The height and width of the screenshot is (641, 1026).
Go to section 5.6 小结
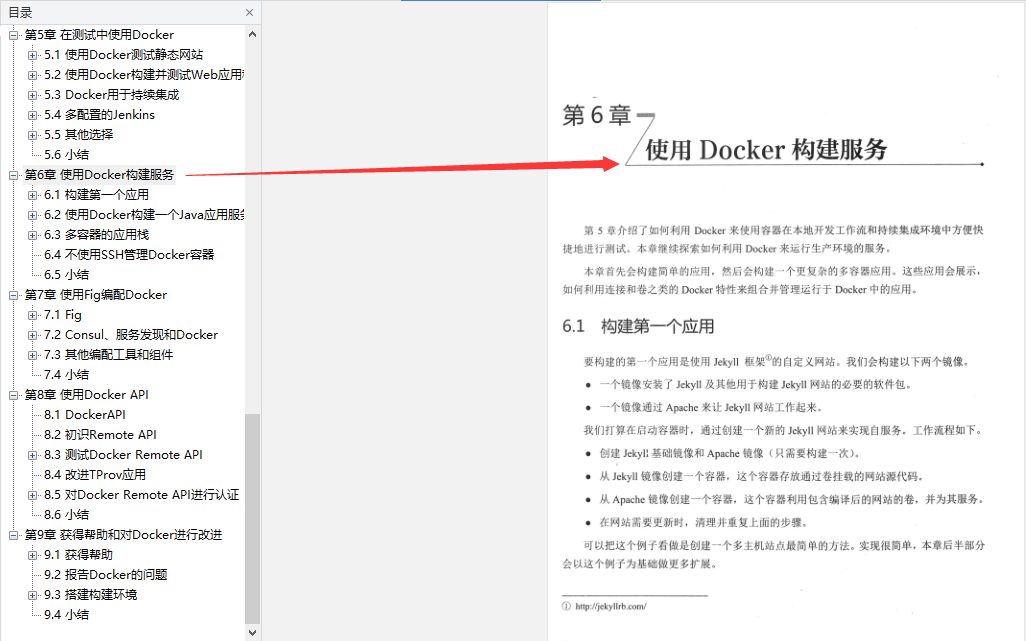(x=66, y=155)
